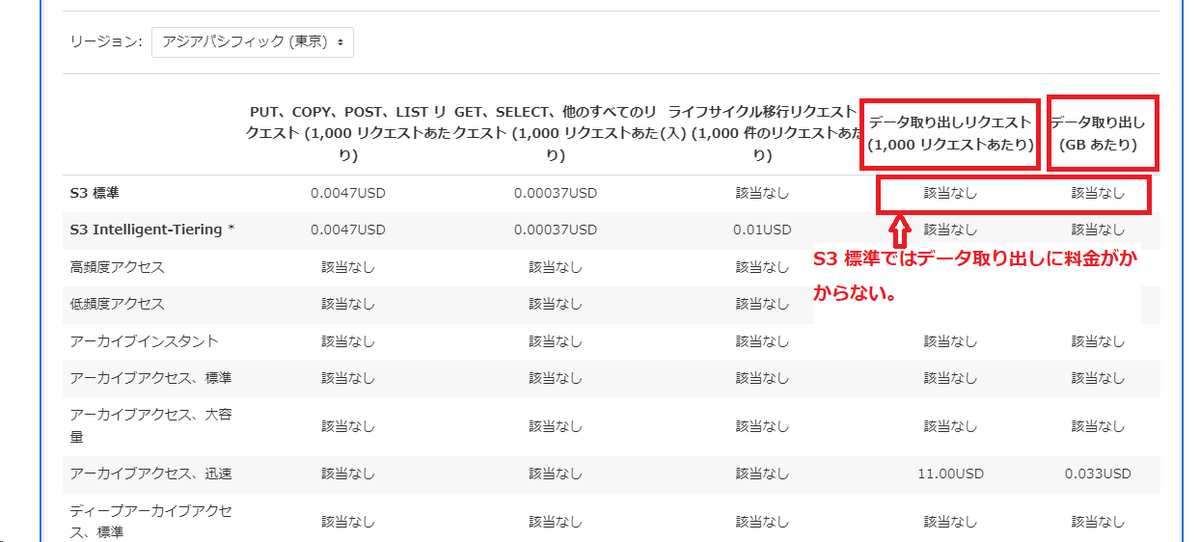
Task: Select the 低頻度アクセス row label
Action: 117,304
